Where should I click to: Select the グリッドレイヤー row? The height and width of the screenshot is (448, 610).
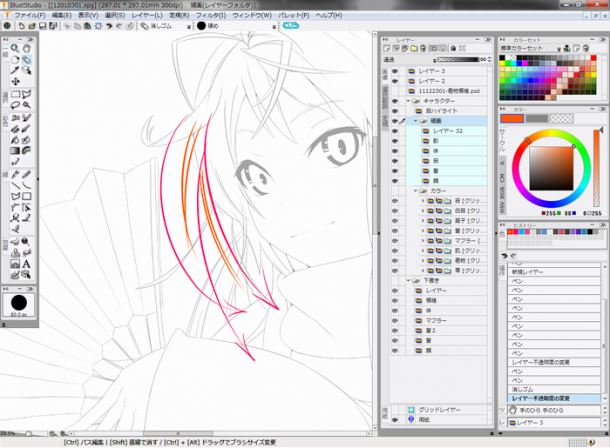click(x=447, y=410)
